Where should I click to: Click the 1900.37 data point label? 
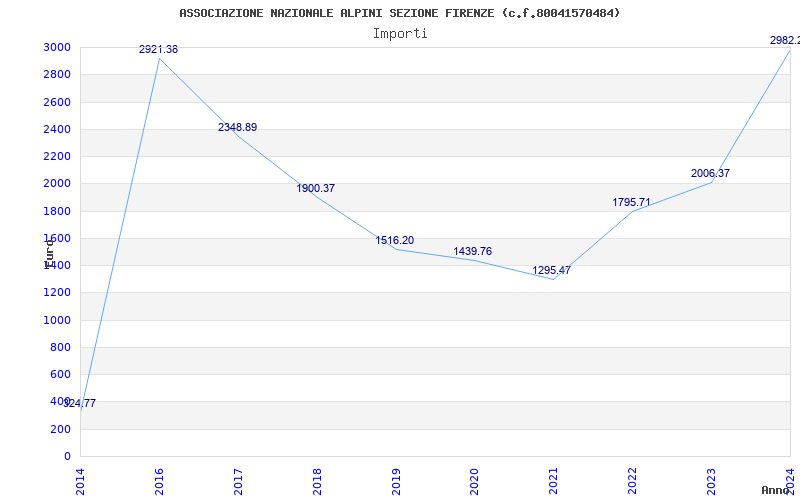315,188
